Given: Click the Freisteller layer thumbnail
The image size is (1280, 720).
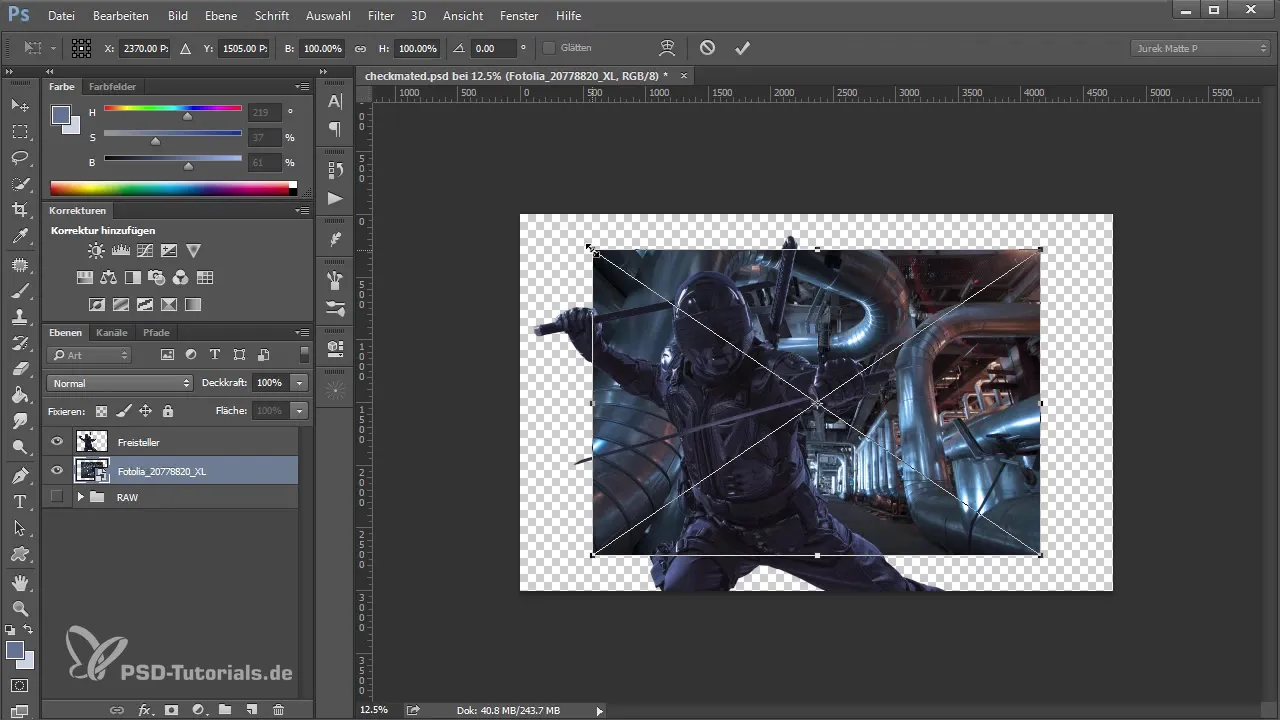Looking at the screenshot, I should [92, 441].
